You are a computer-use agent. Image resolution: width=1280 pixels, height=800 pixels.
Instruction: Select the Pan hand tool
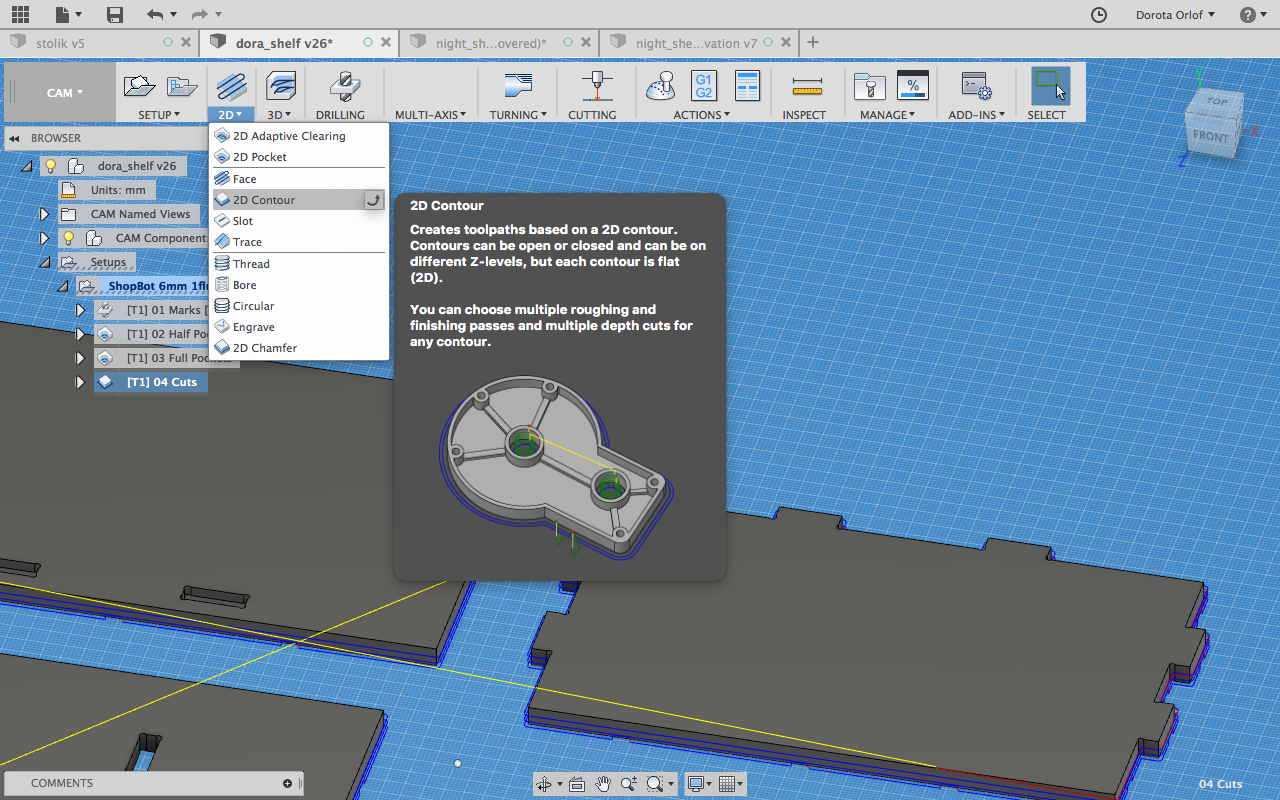click(603, 784)
